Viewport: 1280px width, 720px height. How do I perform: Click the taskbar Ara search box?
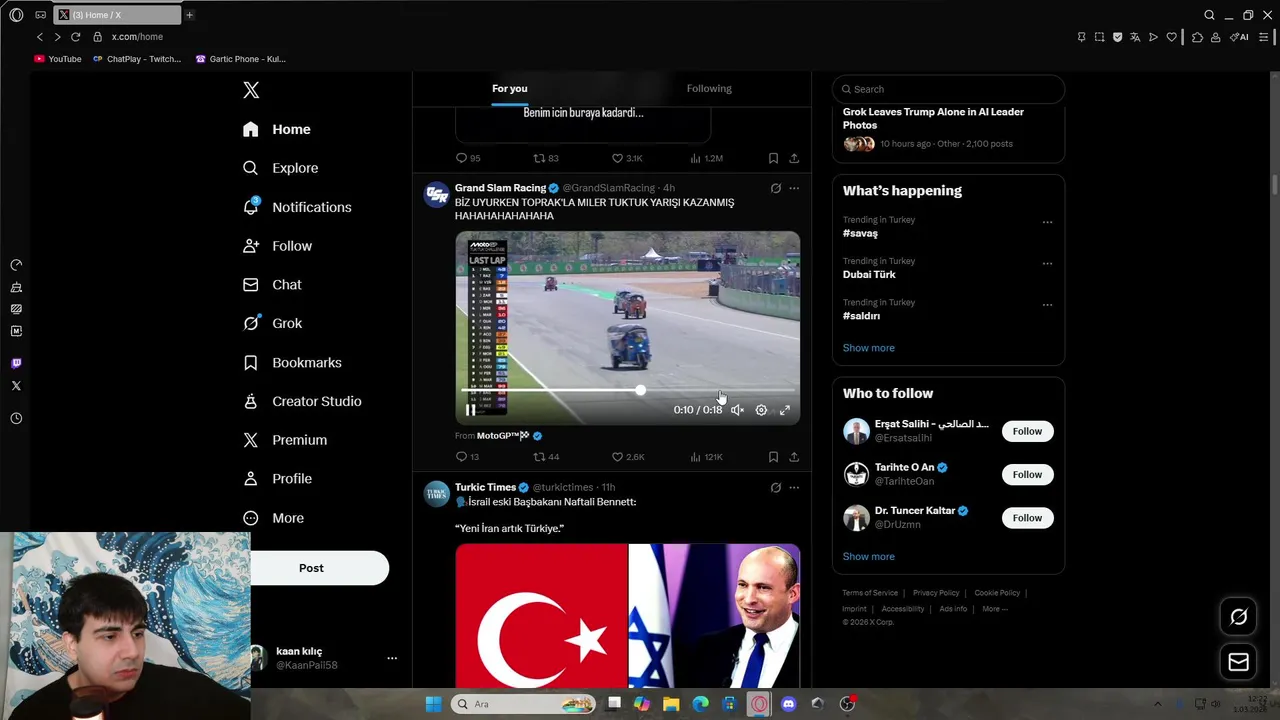(x=523, y=704)
